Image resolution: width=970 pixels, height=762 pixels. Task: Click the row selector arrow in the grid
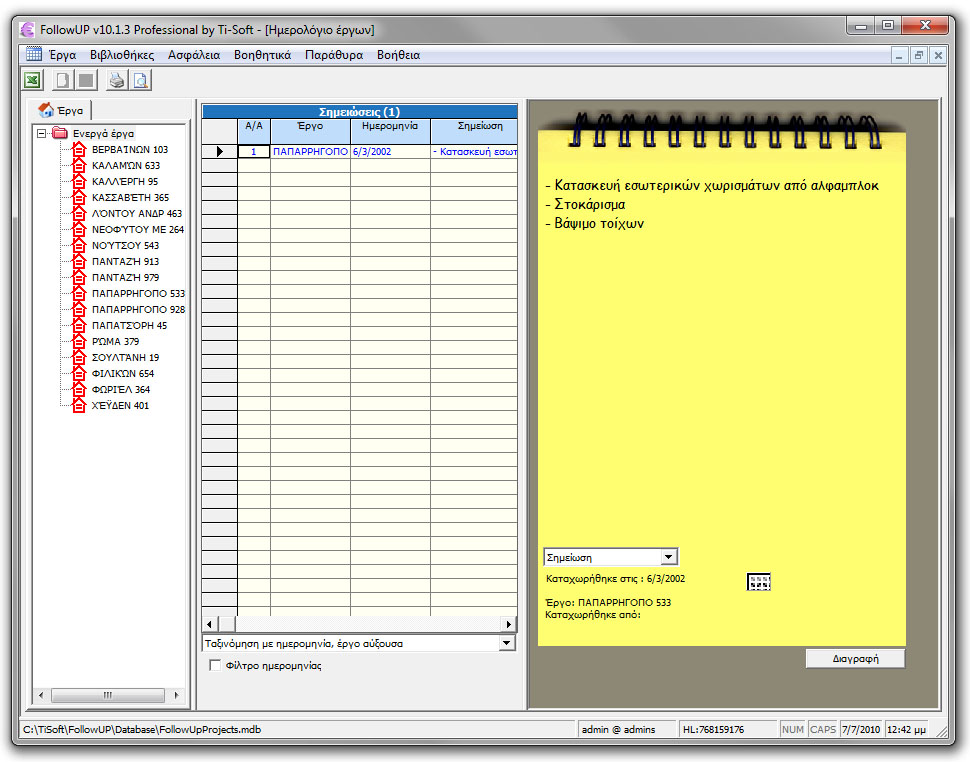(219, 151)
